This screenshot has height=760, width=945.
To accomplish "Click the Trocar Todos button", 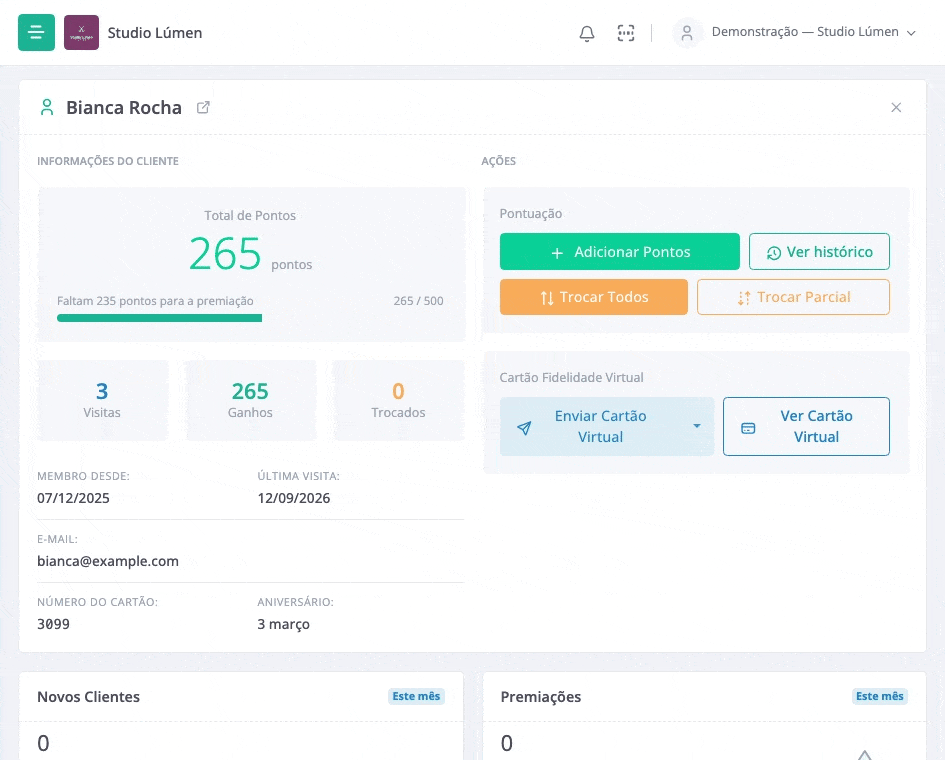I will [x=594, y=297].
